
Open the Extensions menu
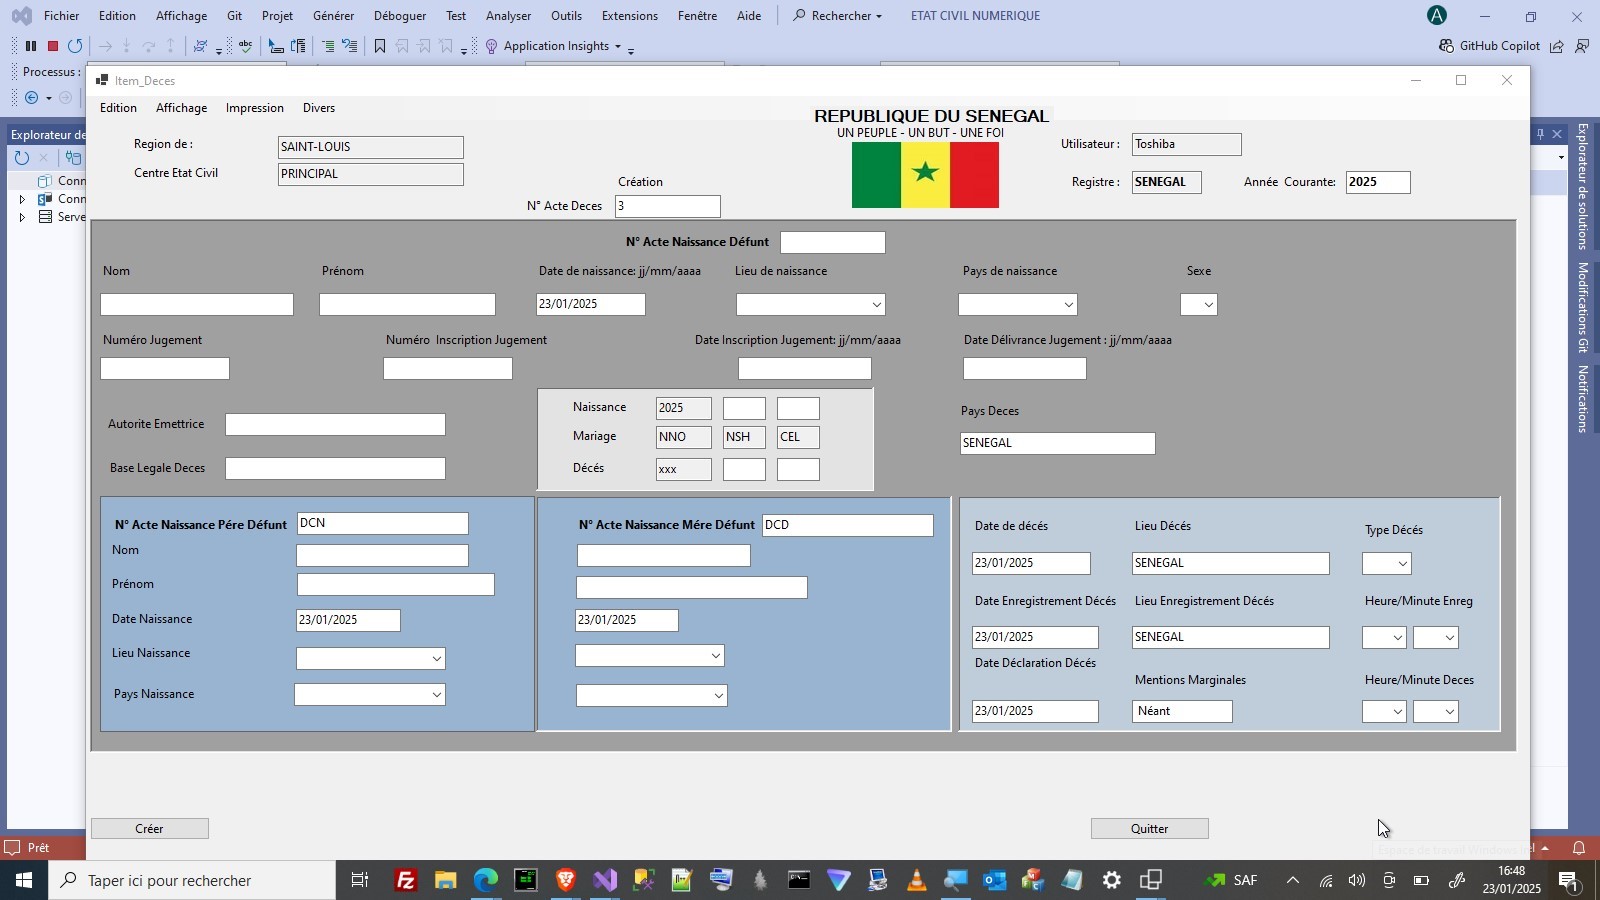tap(629, 16)
